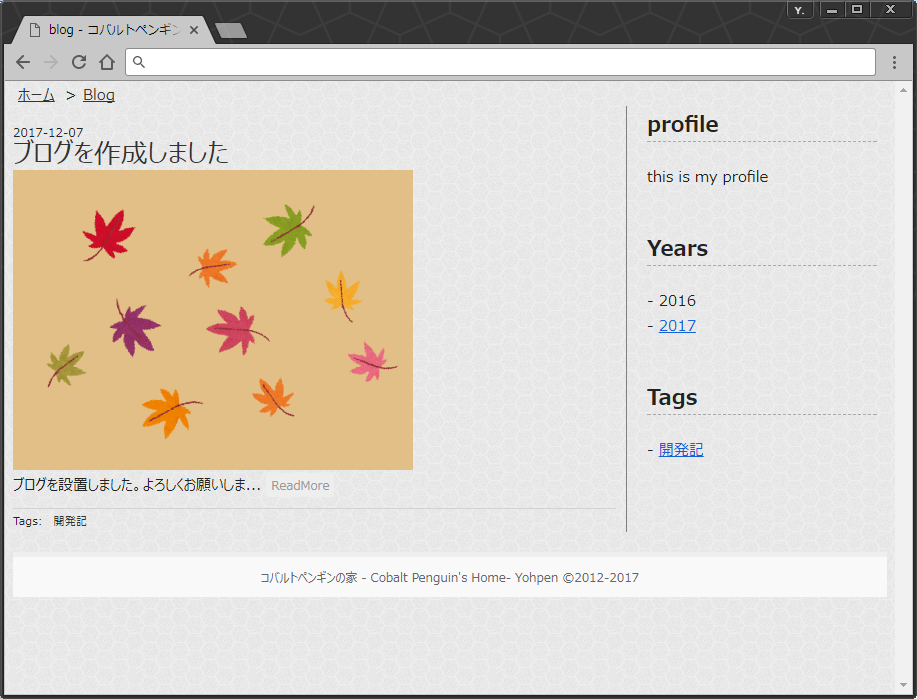
Task: Go back with the browser back arrow
Action: pyautogui.click(x=23, y=62)
